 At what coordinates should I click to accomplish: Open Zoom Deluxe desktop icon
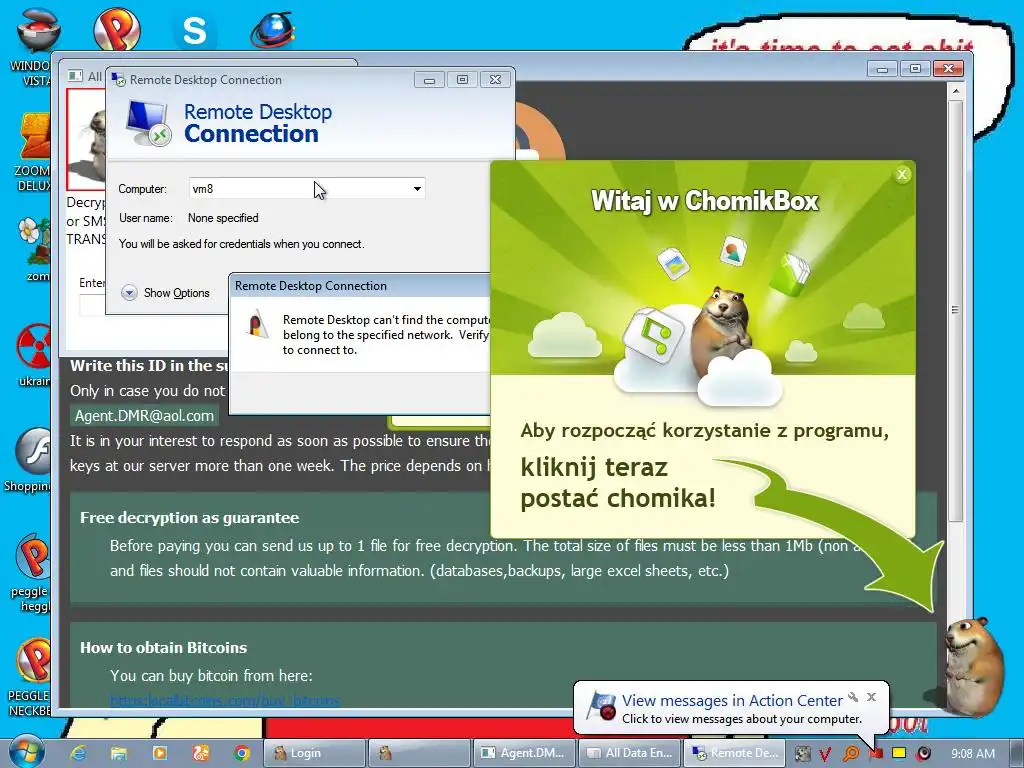click(34, 152)
